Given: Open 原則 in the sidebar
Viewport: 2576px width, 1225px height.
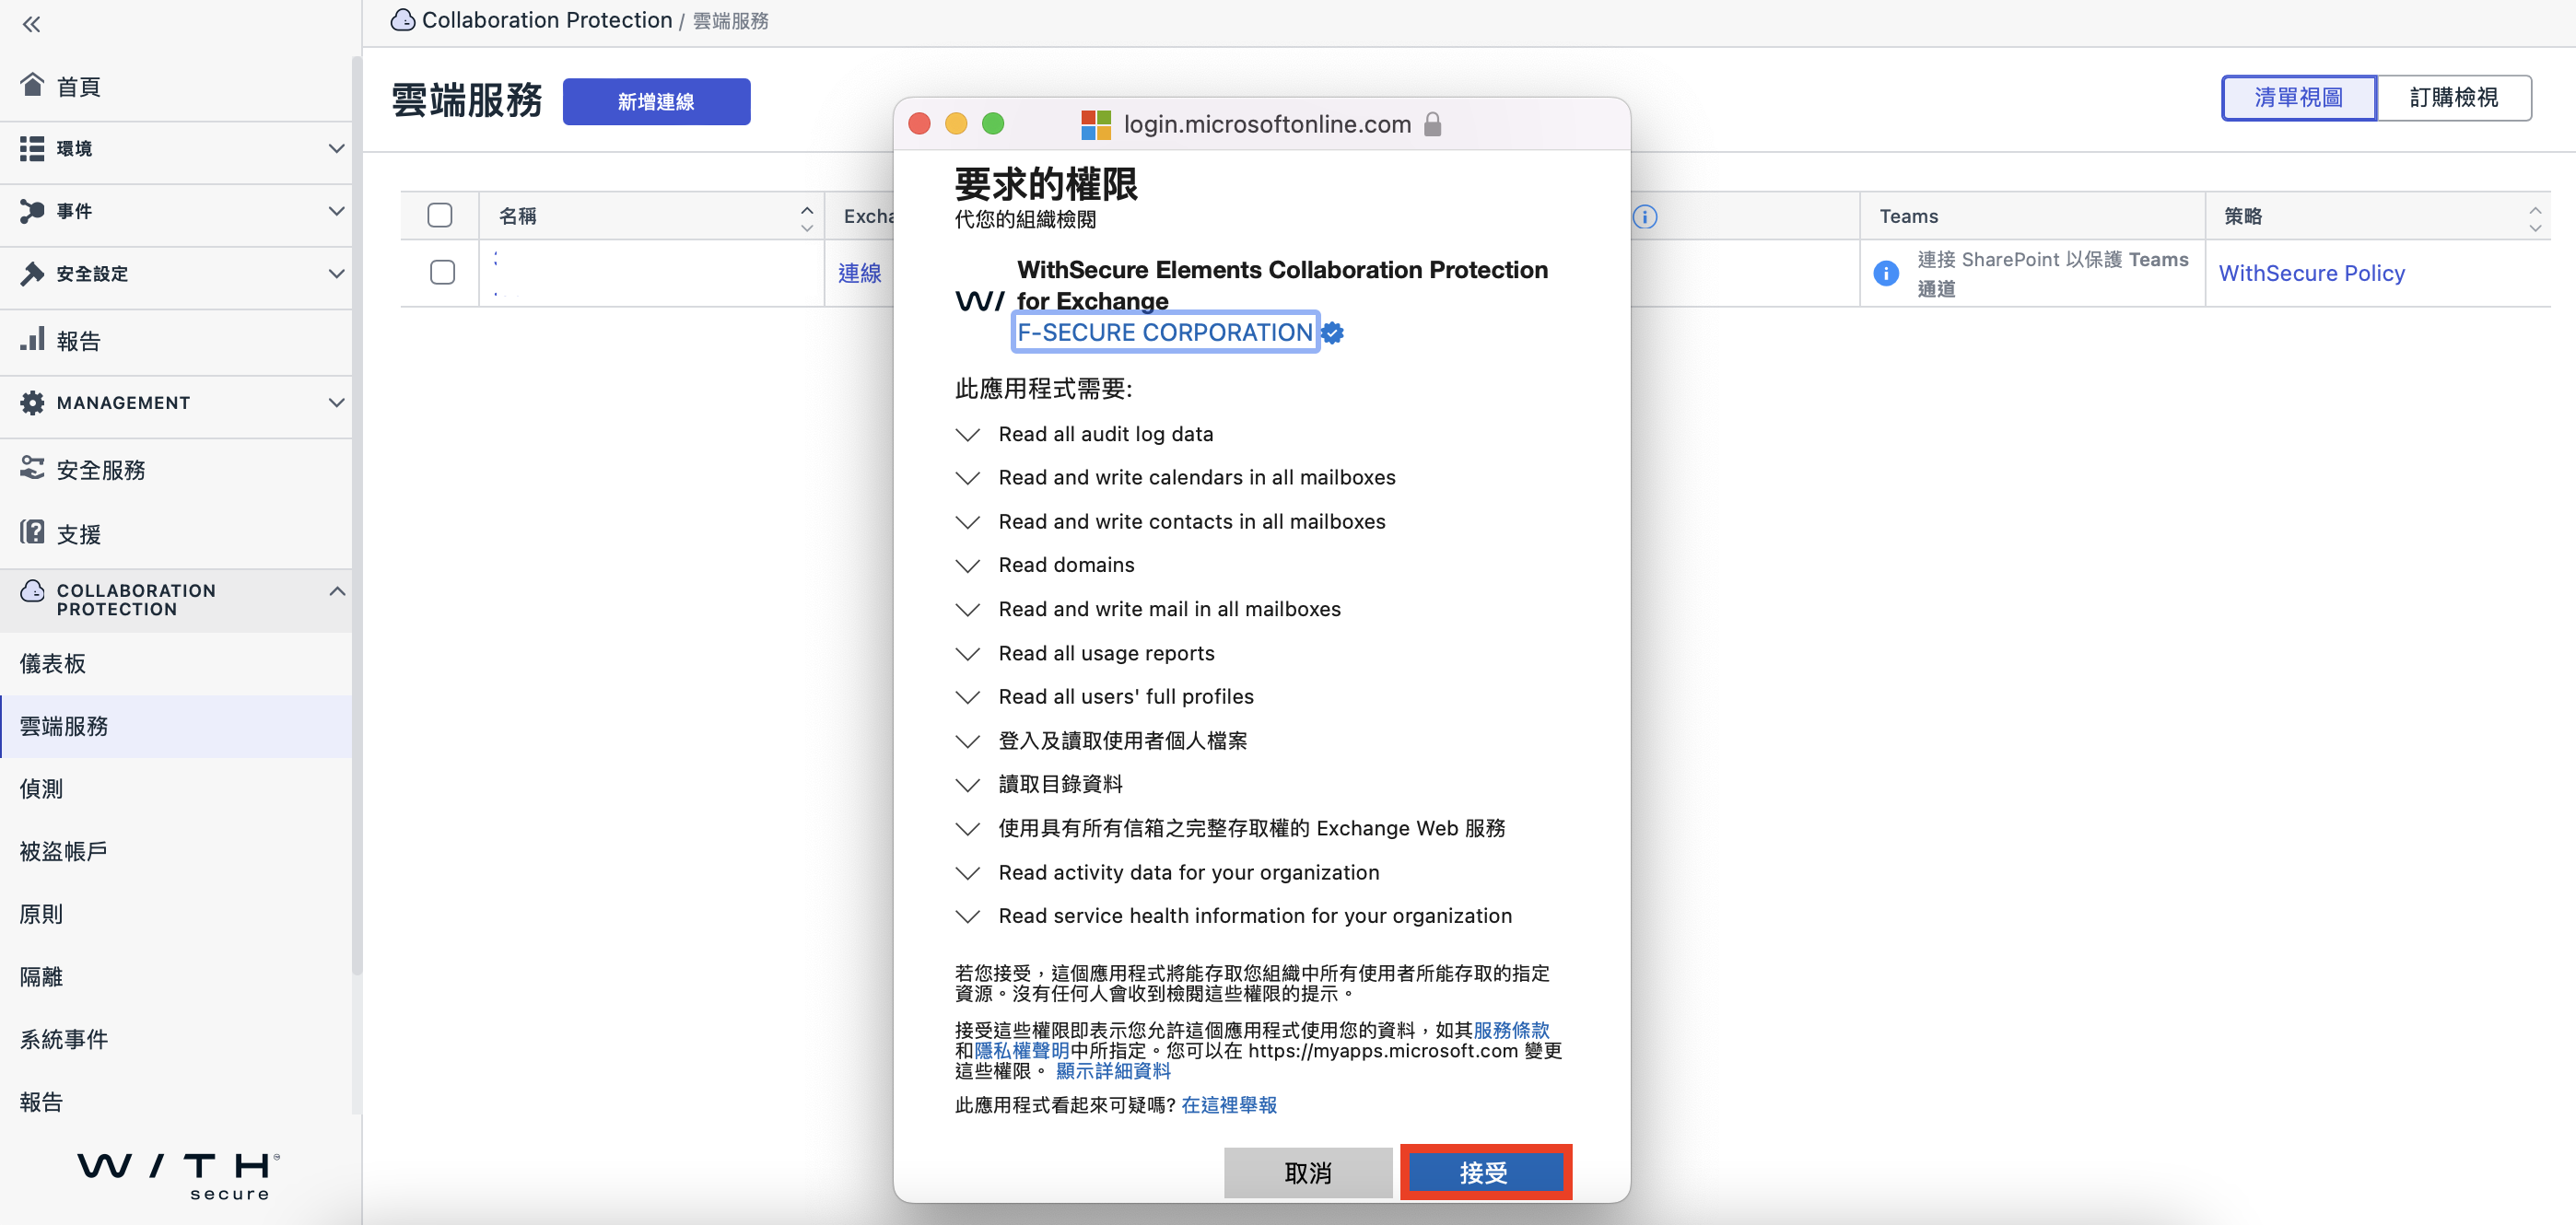Looking at the screenshot, I should [176, 914].
